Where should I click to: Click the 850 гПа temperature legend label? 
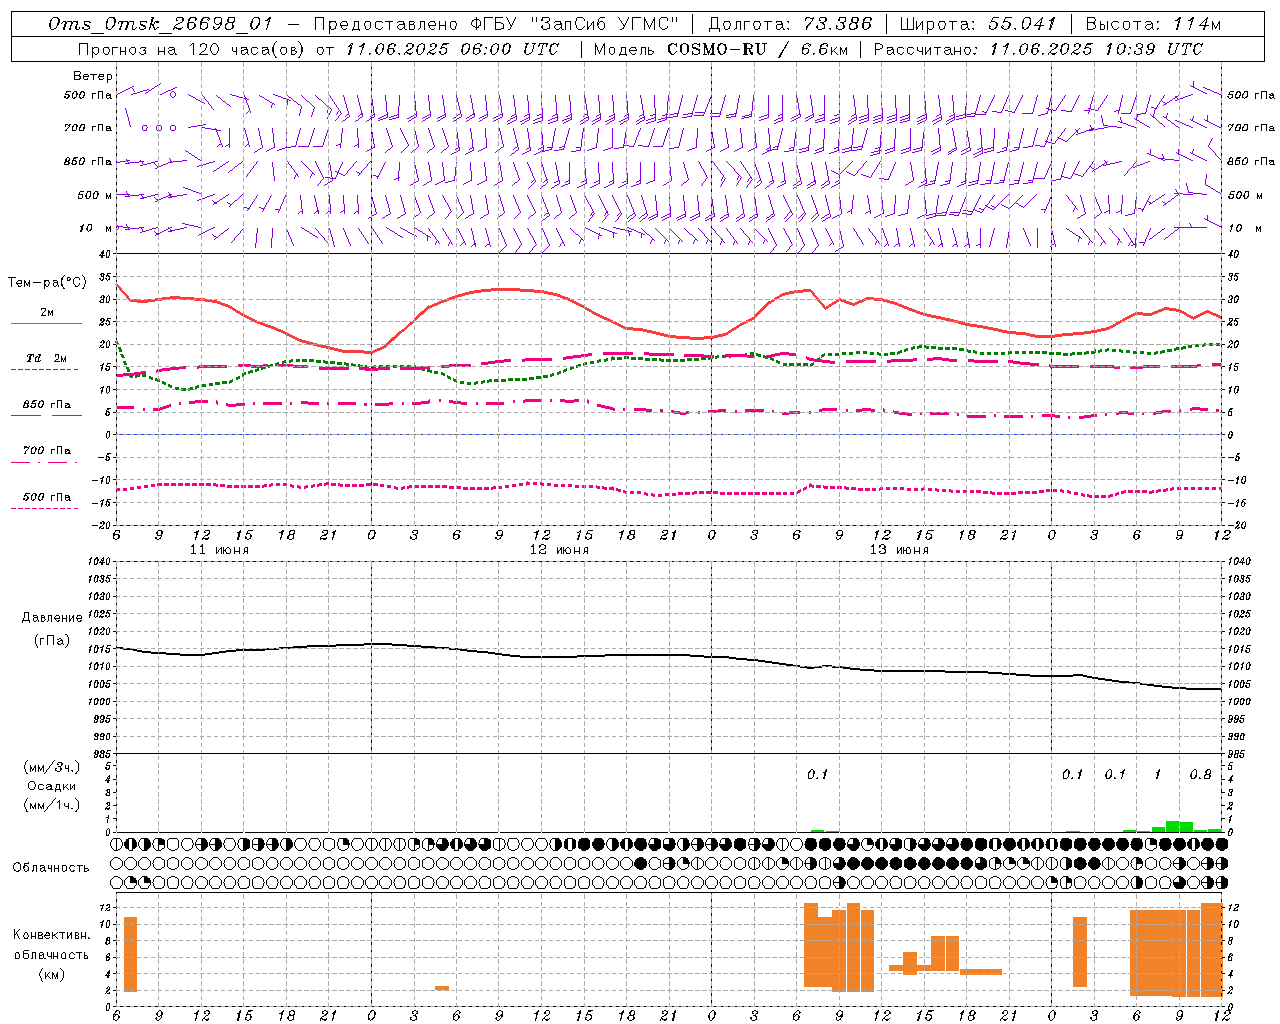(47, 405)
